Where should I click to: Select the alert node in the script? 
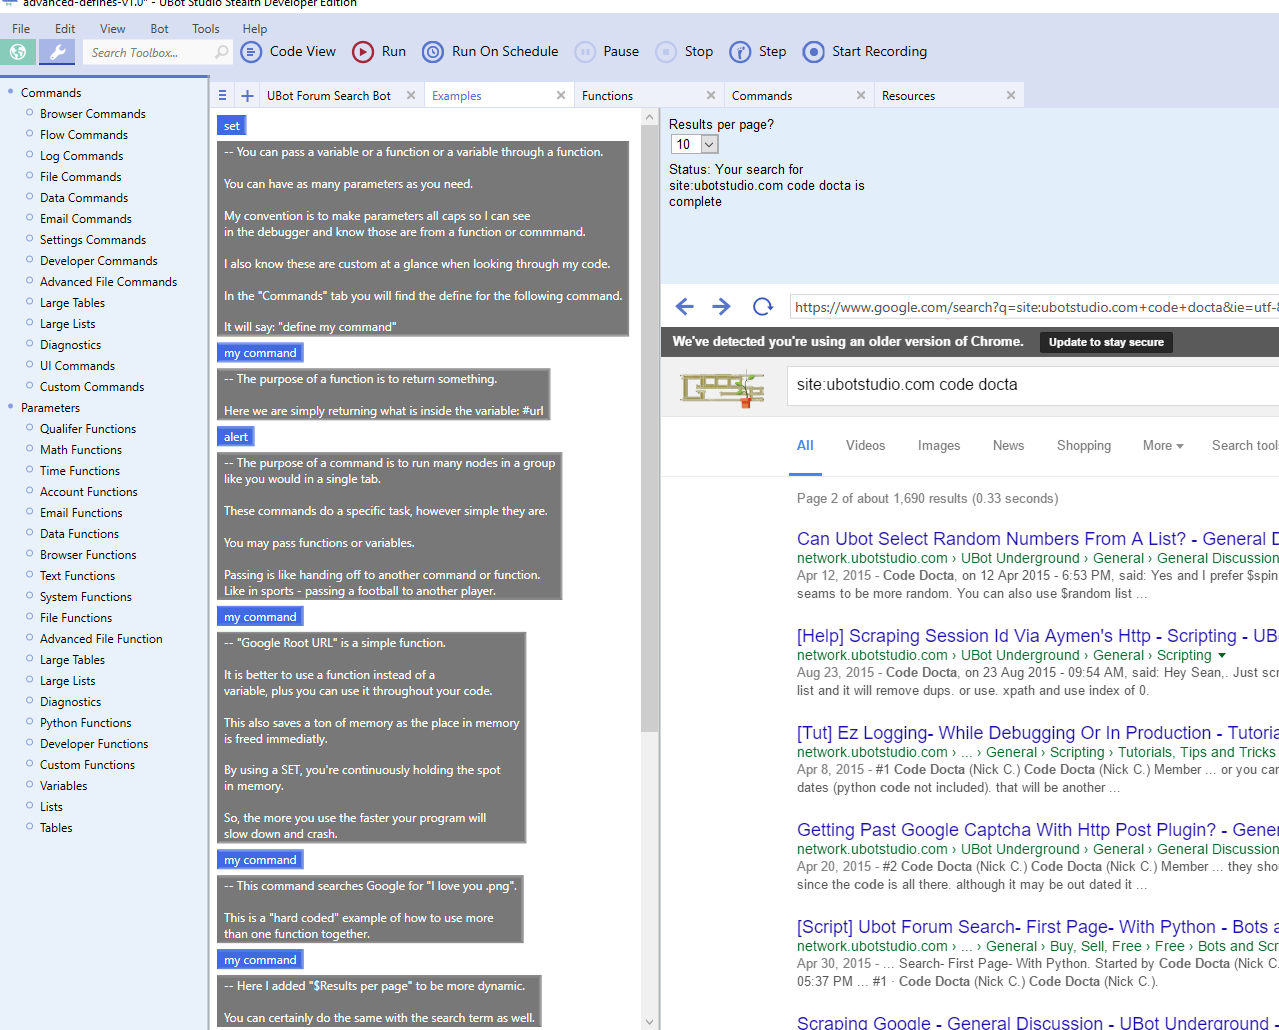pyautogui.click(x=236, y=437)
